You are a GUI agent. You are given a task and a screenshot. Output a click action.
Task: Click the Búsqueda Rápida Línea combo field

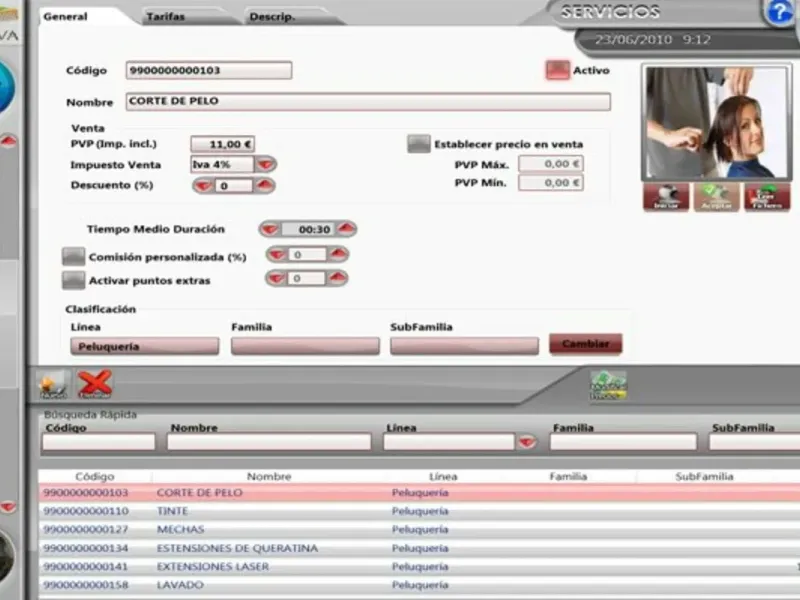pos(449,442)
